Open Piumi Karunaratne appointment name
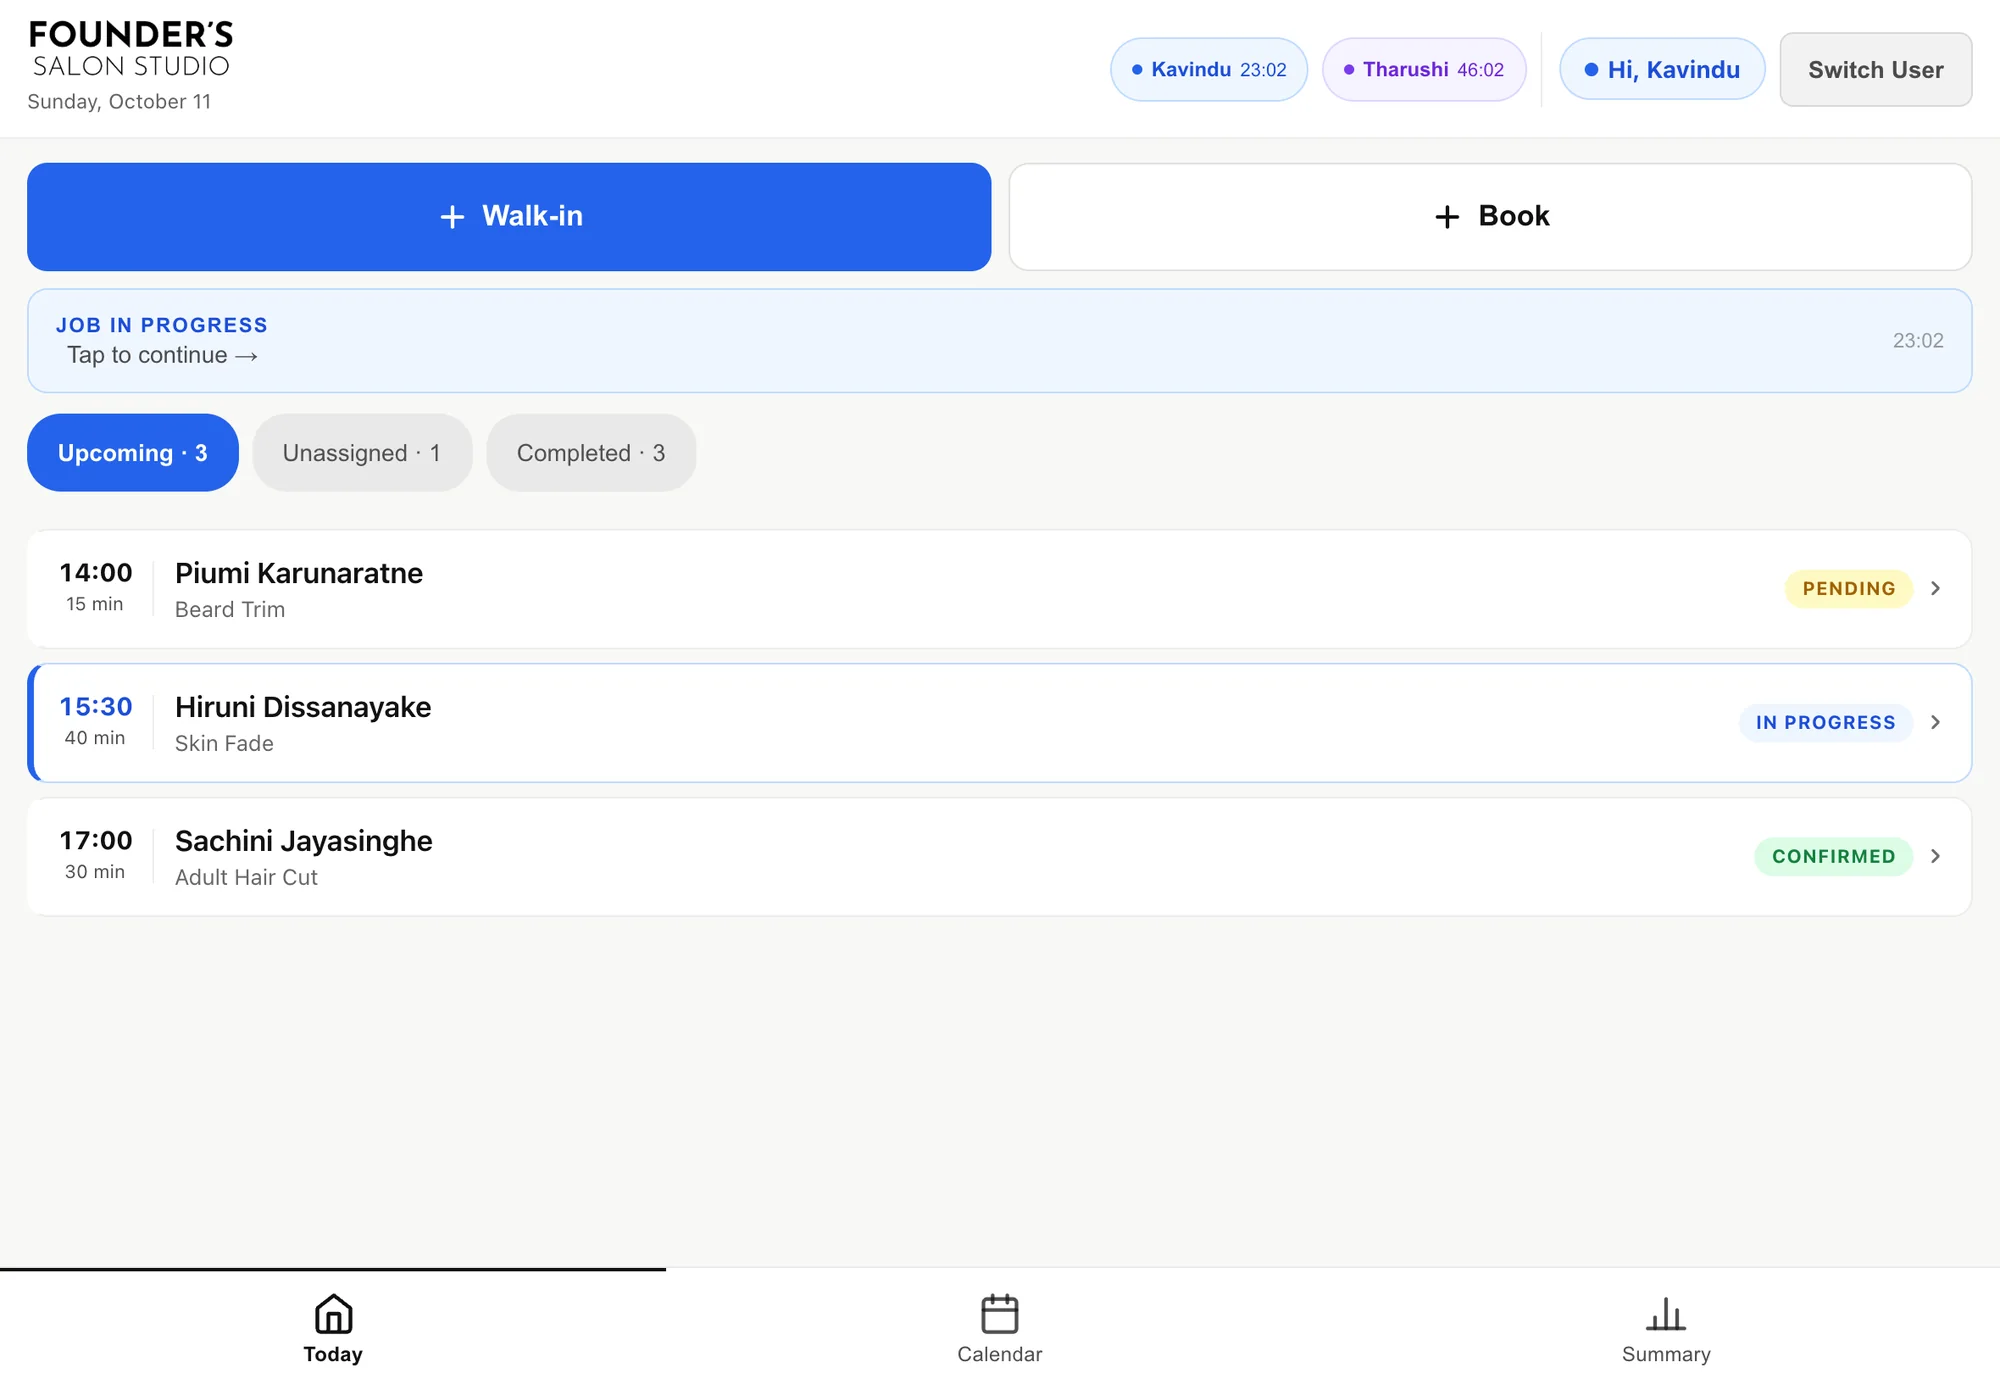 click(x=299, y=573)
